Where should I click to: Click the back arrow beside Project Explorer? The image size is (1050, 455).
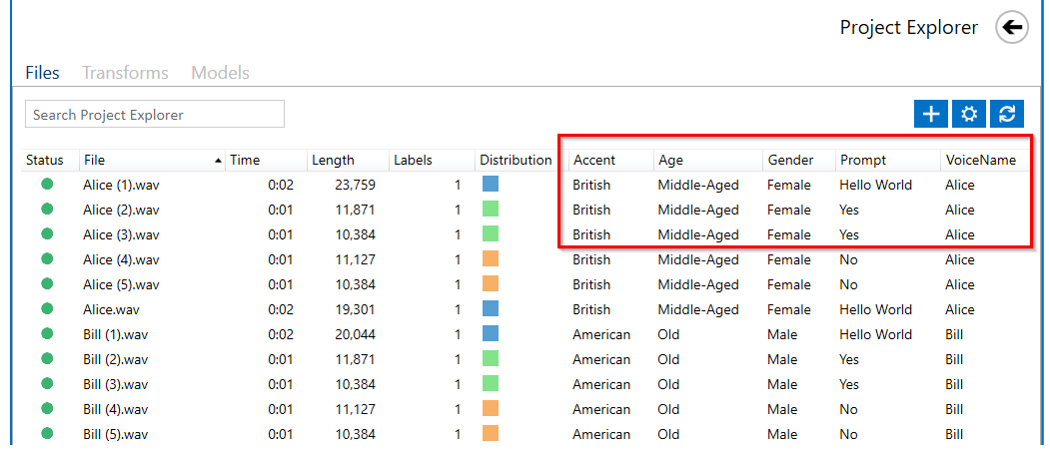1012,27
